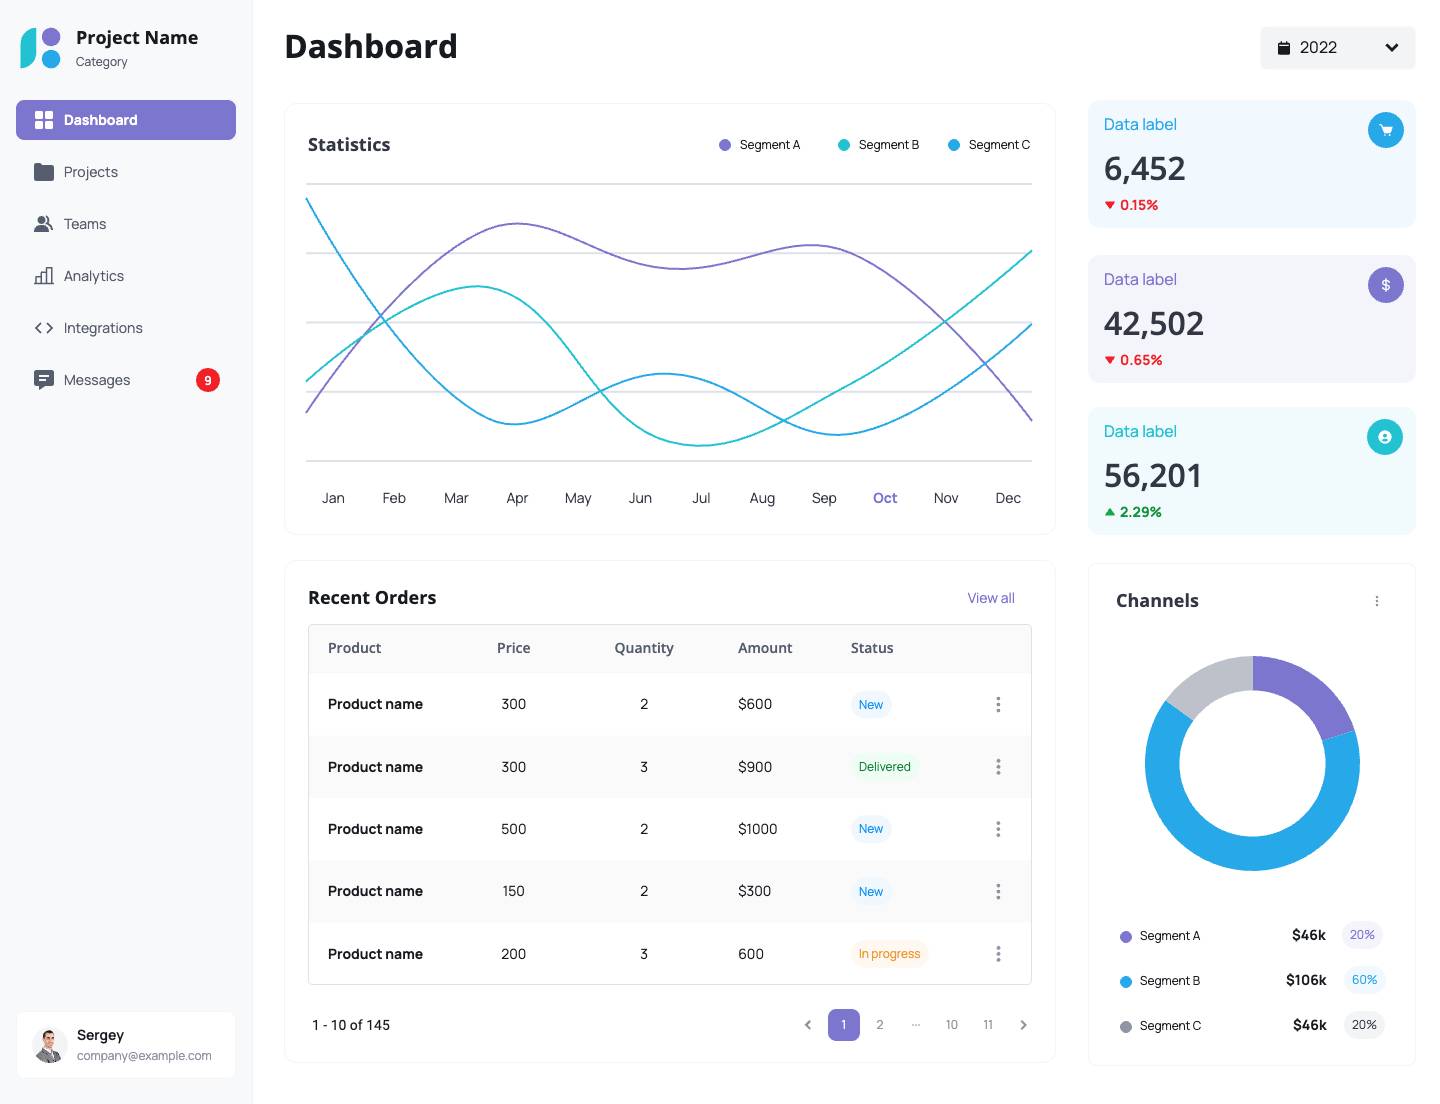Screen dimensions: 1440x1104
Task: Click the Integrations code brackets icon
Action: (44, 328)
